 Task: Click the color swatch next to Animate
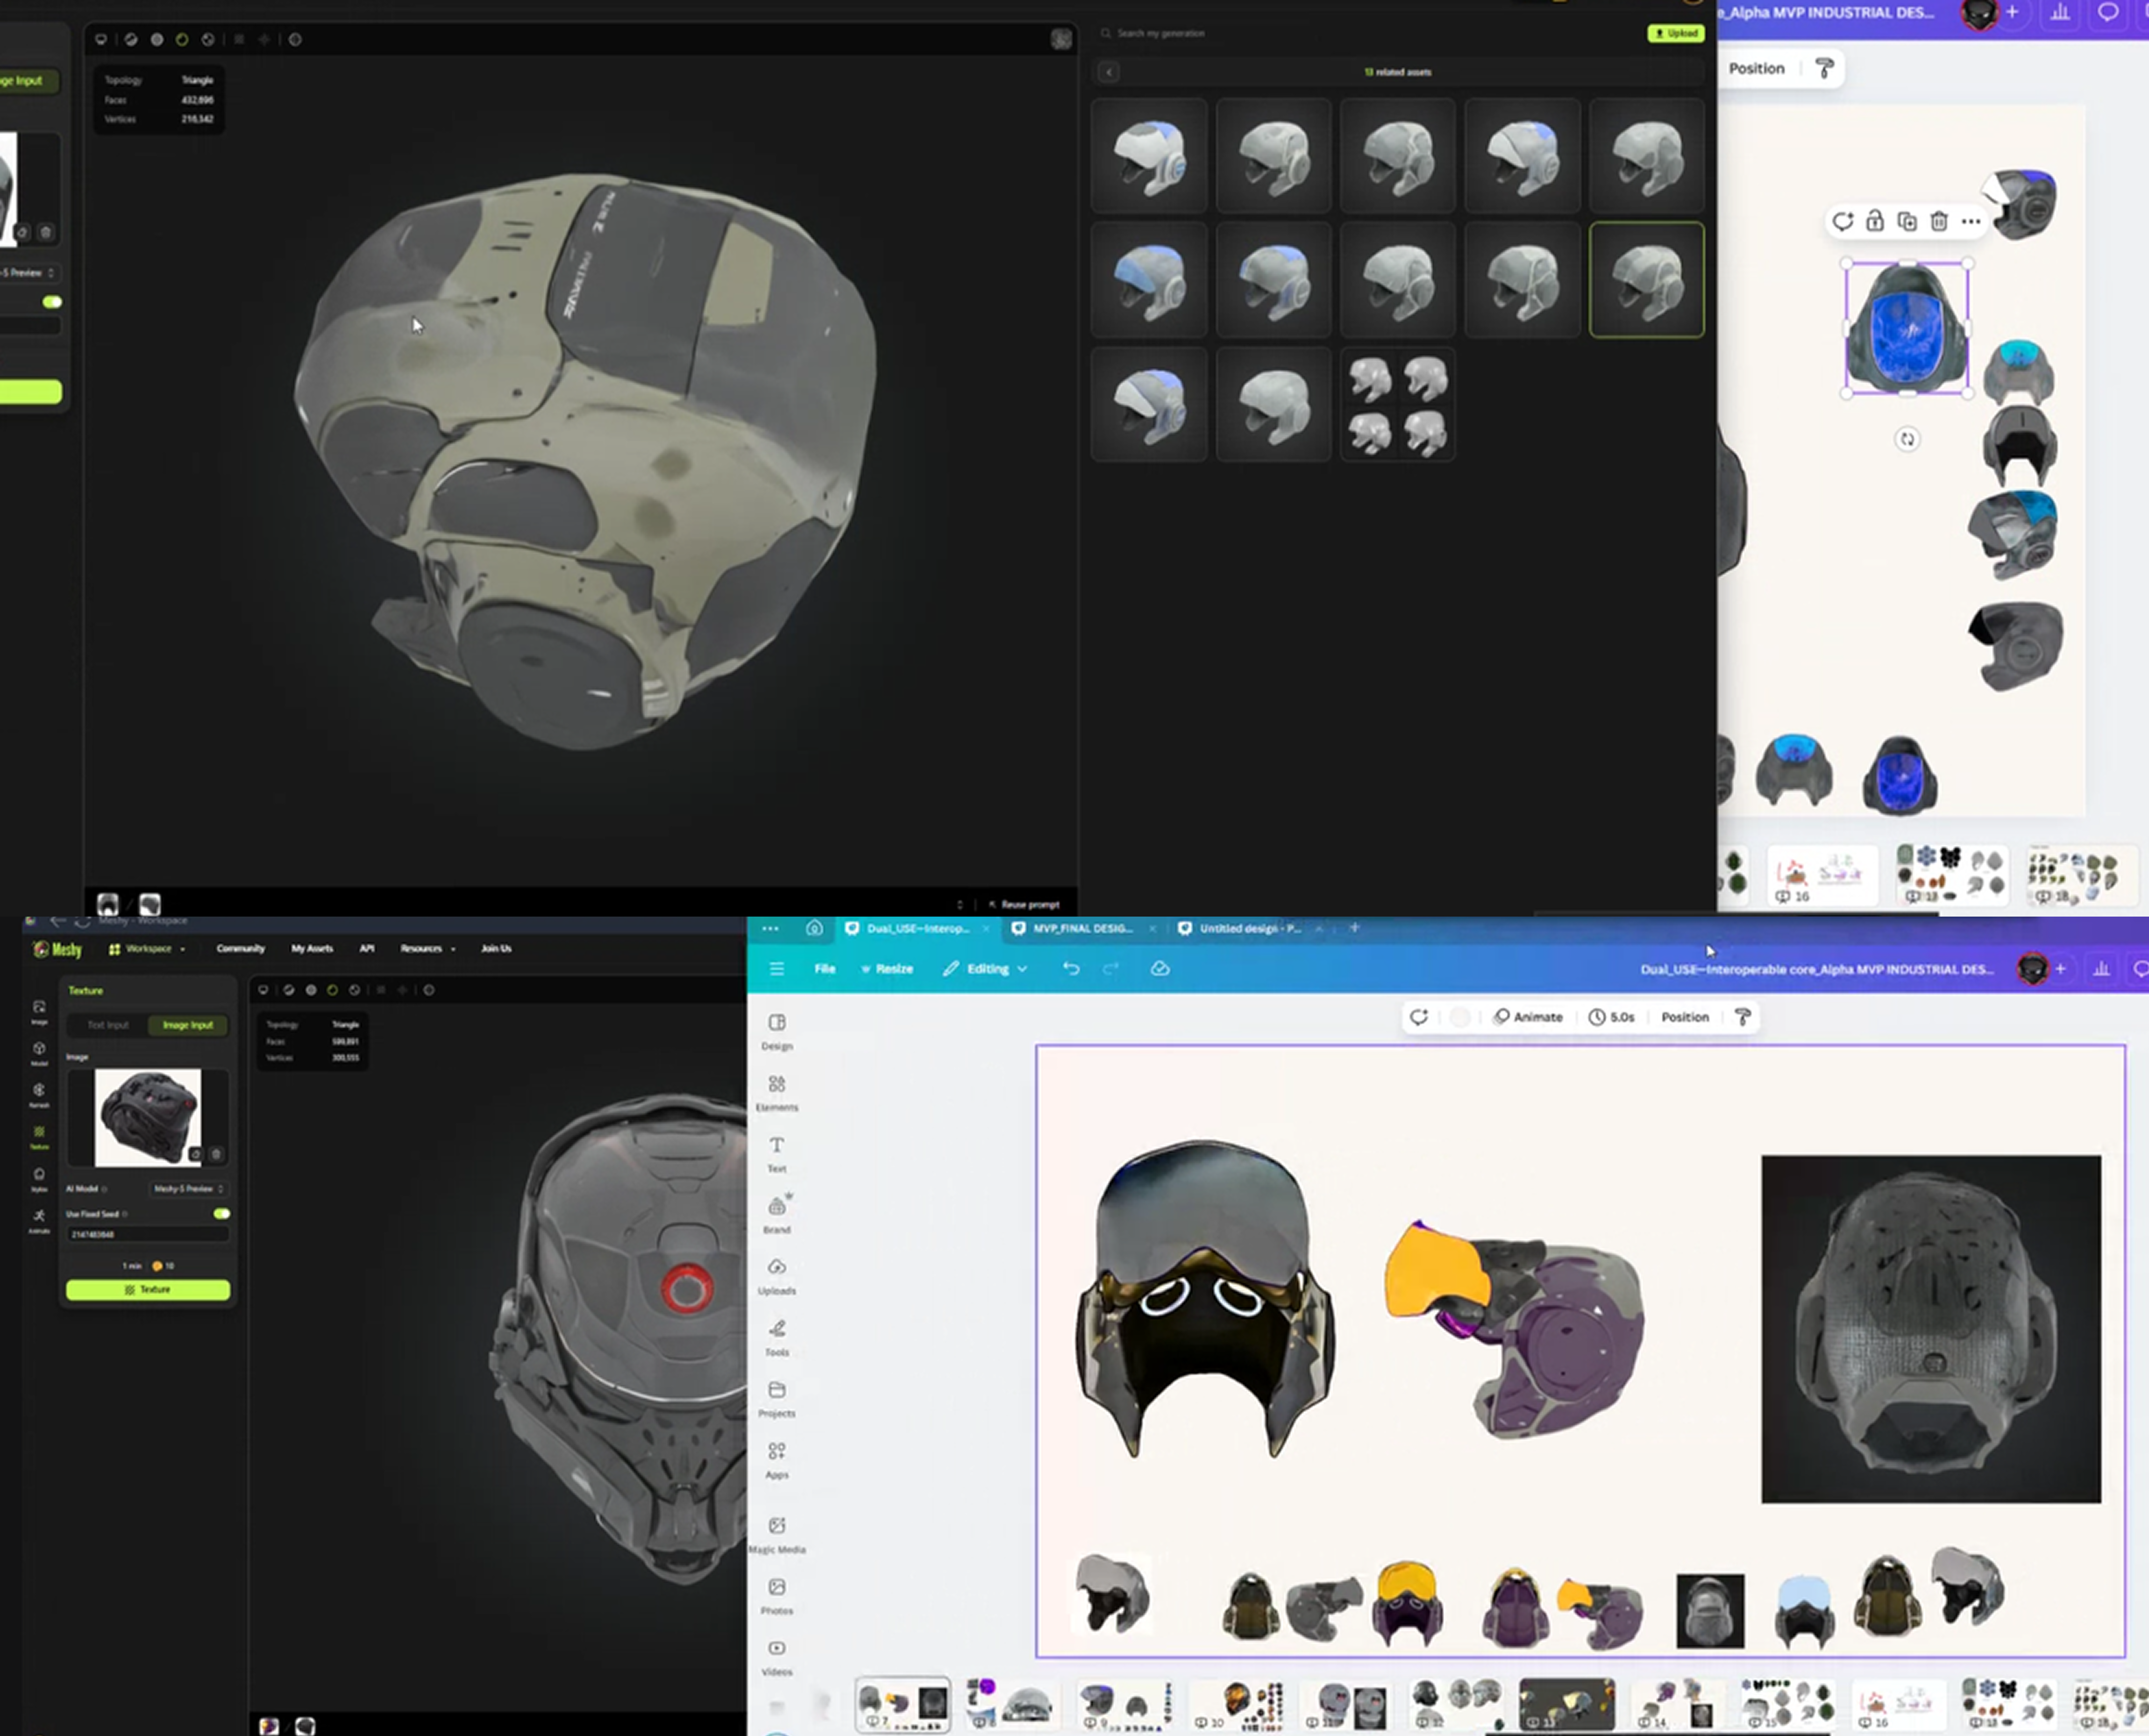click(1461, 1017)
